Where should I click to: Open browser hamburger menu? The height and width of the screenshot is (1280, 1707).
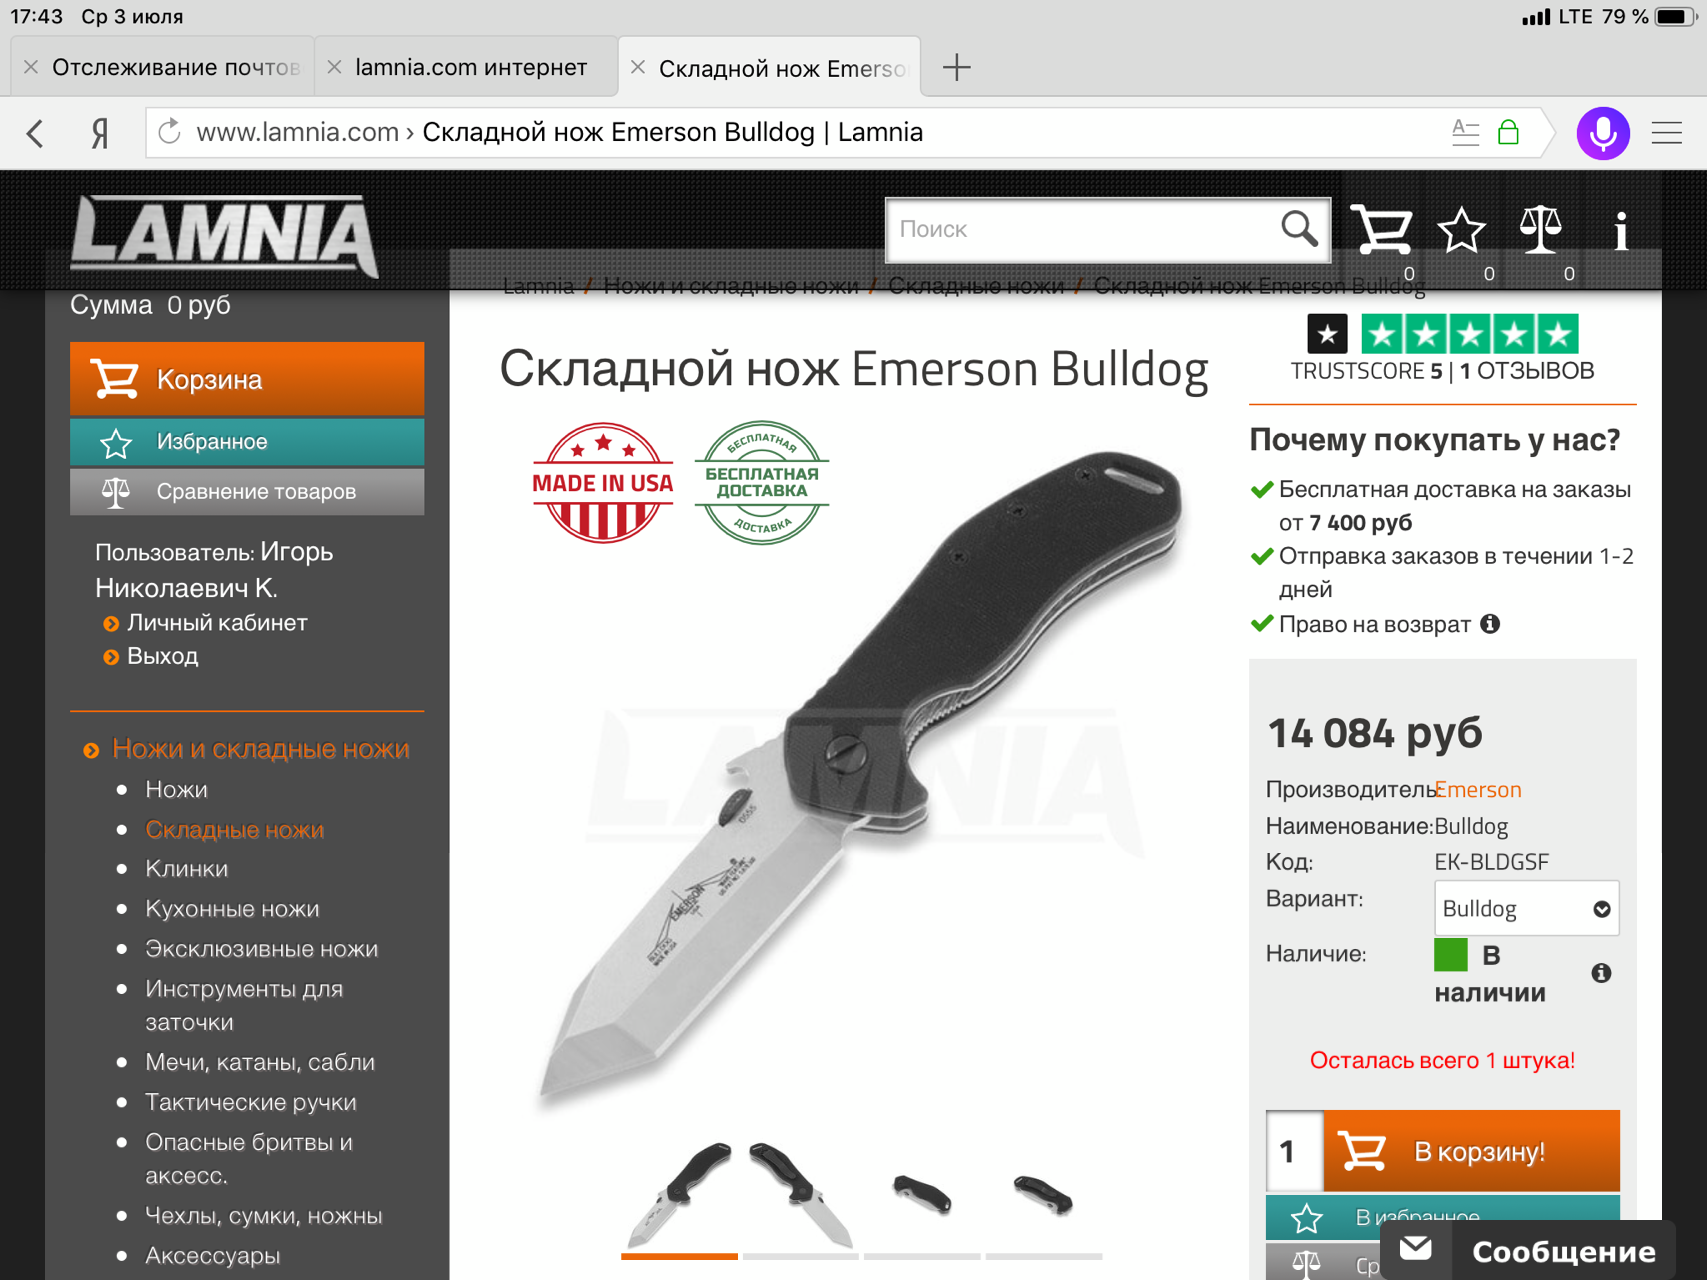[x=1666, y=133]
